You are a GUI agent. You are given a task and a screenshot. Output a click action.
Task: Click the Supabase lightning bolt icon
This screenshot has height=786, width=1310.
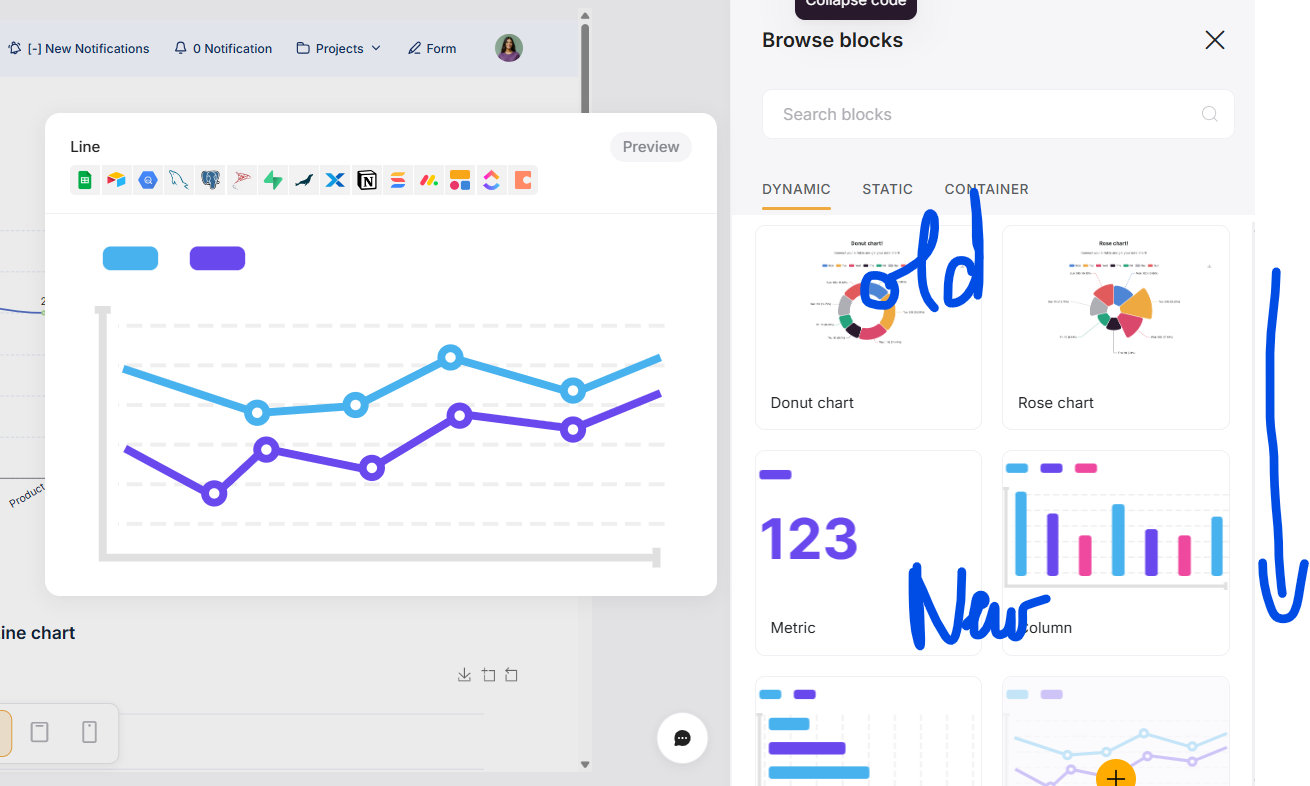273,180
